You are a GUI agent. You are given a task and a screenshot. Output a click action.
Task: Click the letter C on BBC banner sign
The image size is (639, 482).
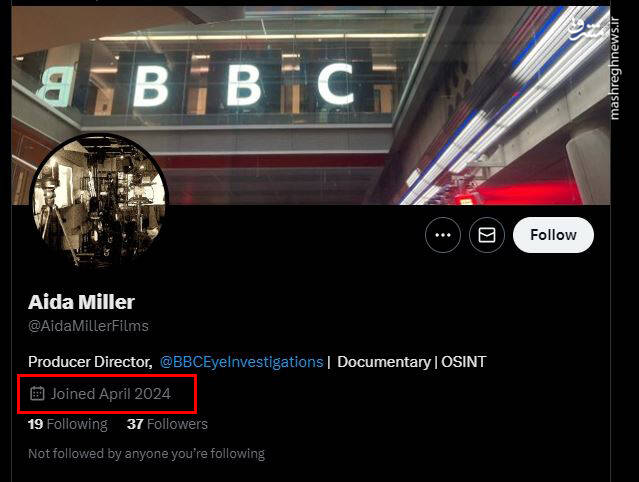click(335, 84)
